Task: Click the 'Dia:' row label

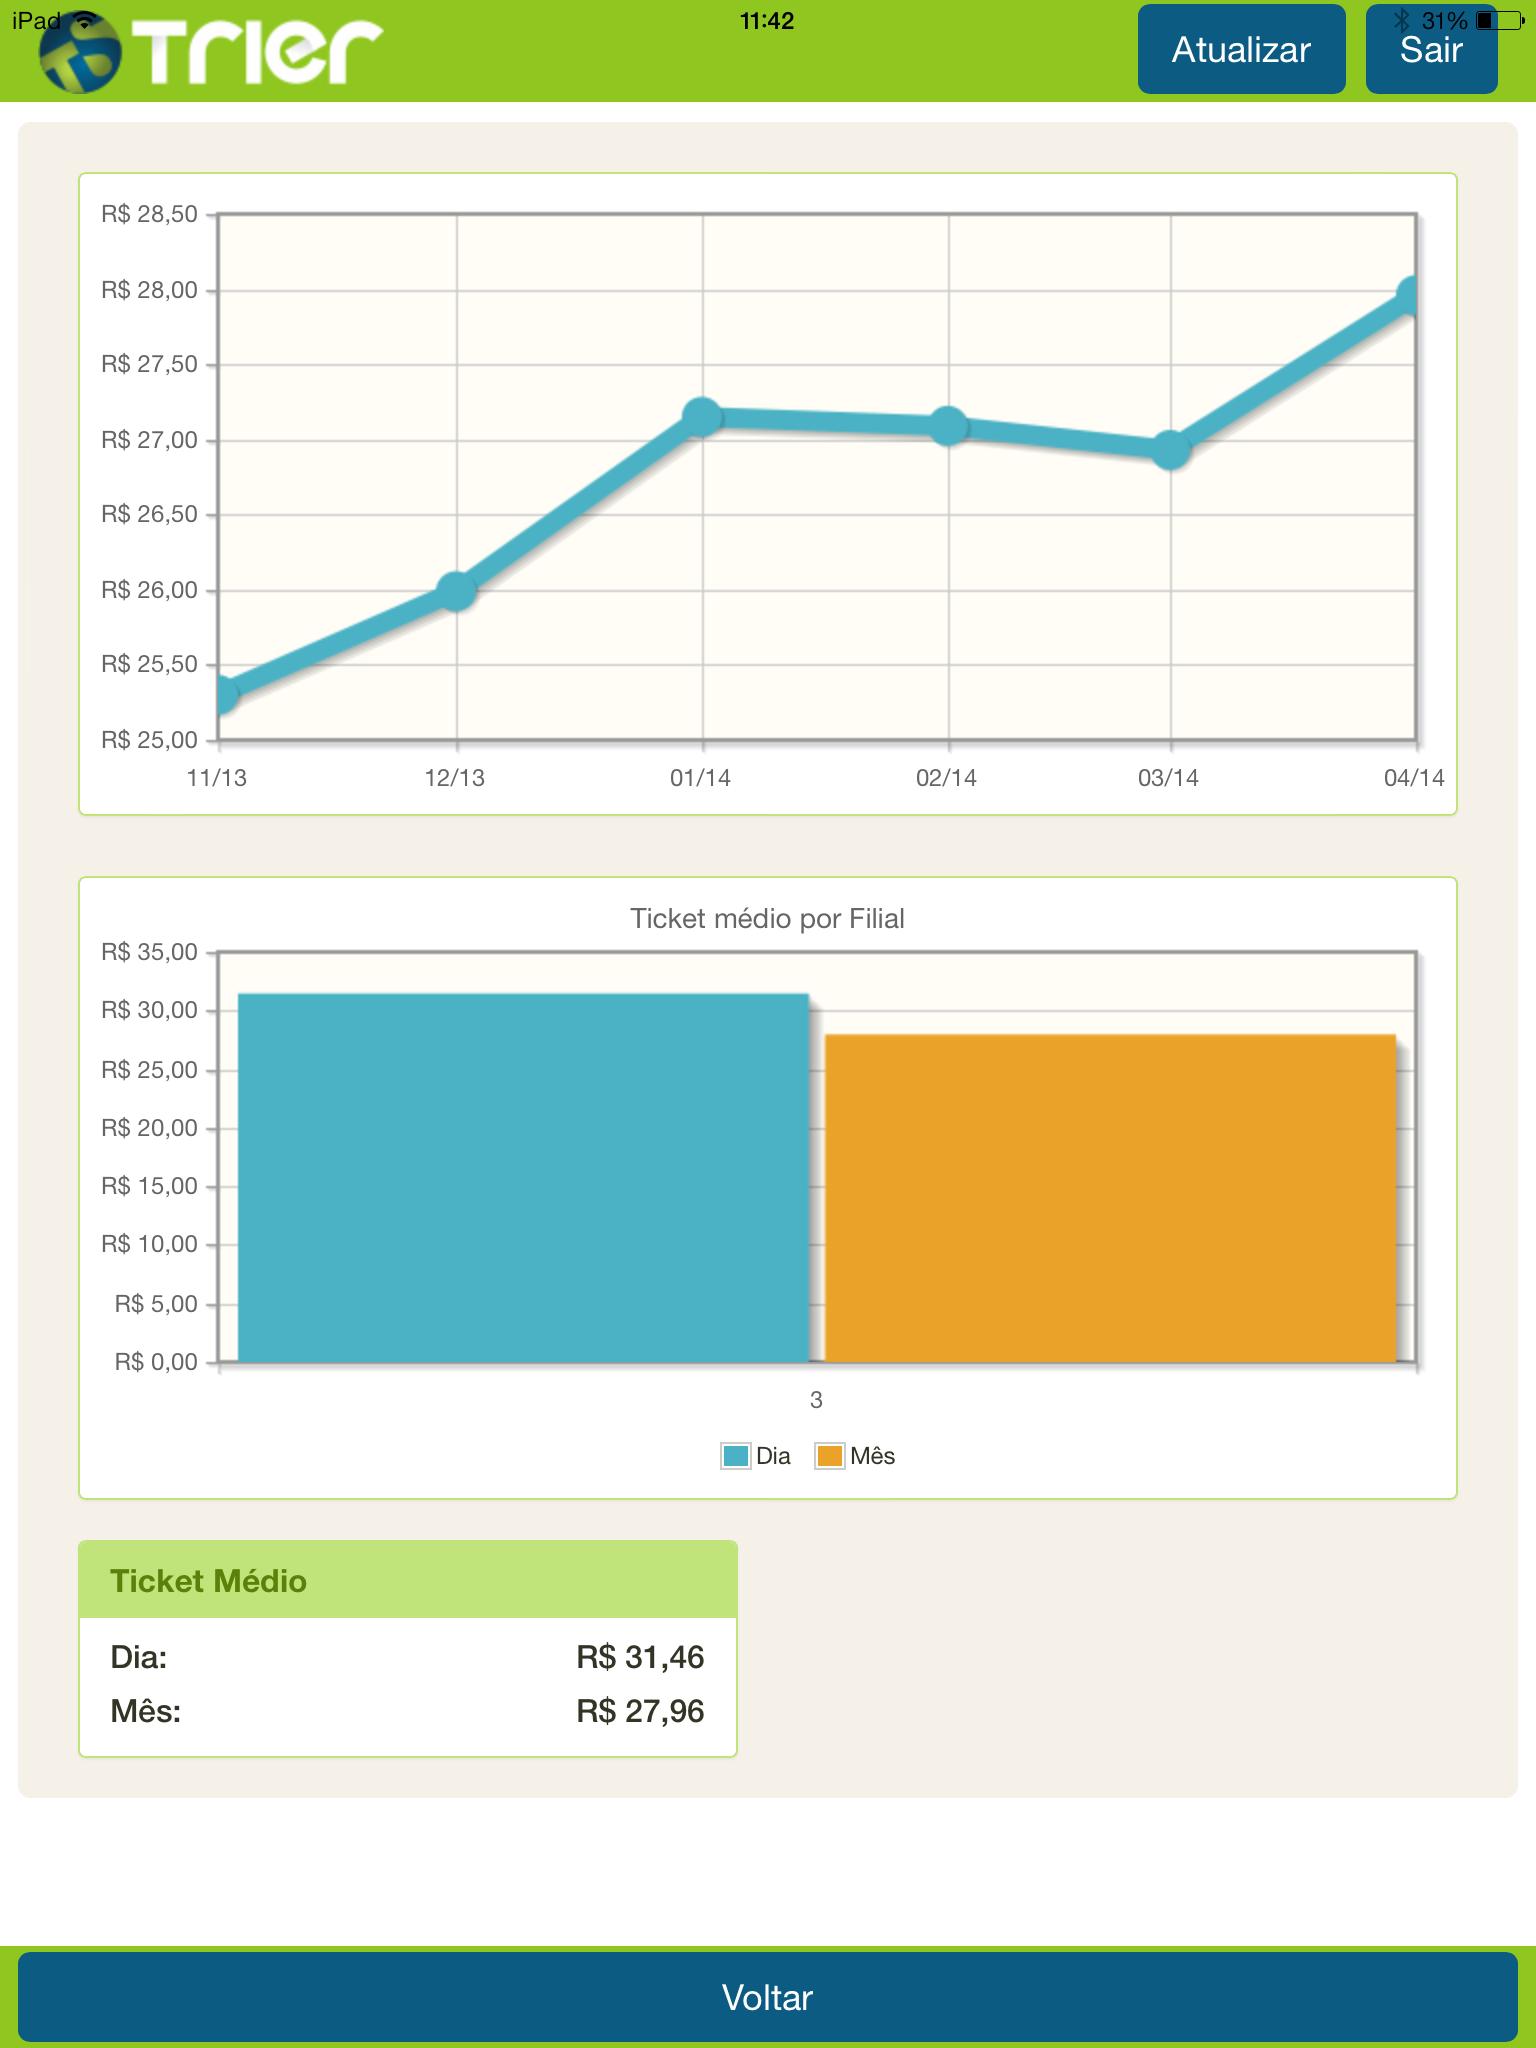Action: (x=139, y=1658)
